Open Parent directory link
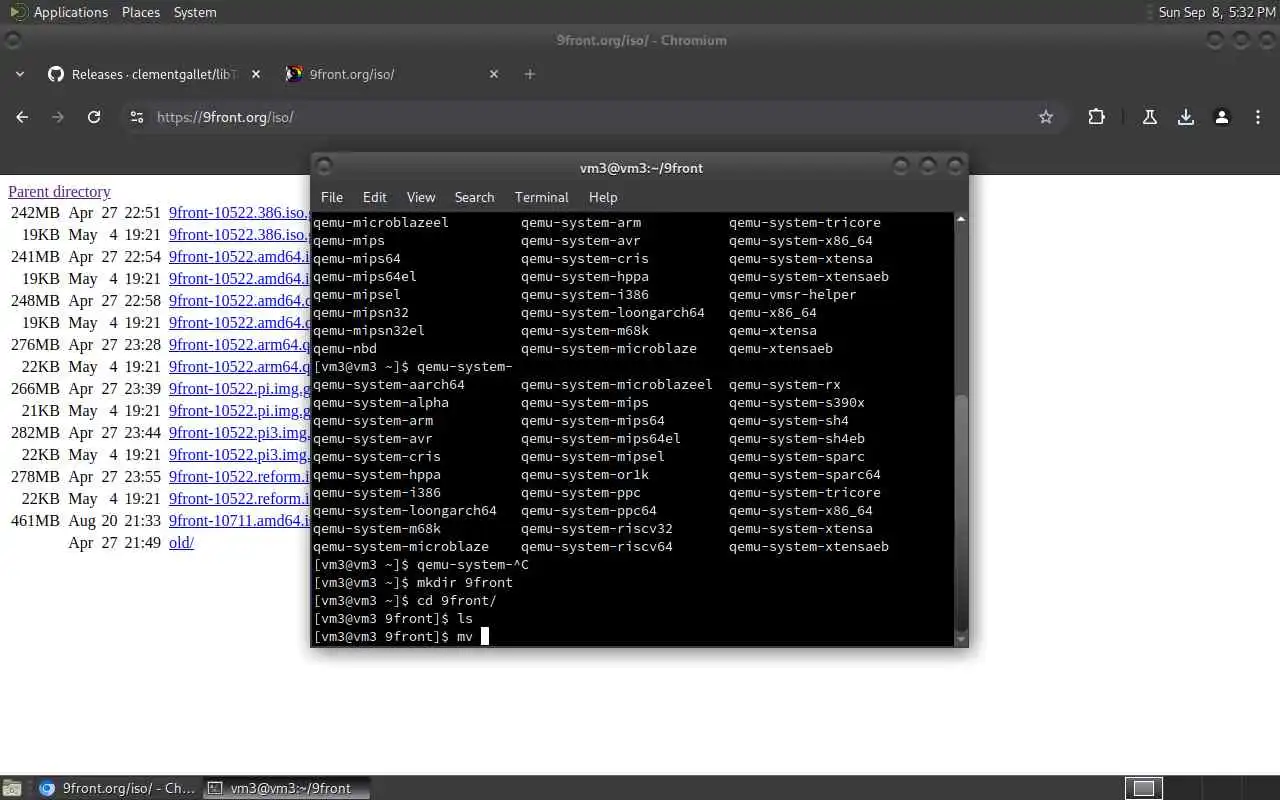The width and height of the screenshot is (1280, 800). (59, 191)
